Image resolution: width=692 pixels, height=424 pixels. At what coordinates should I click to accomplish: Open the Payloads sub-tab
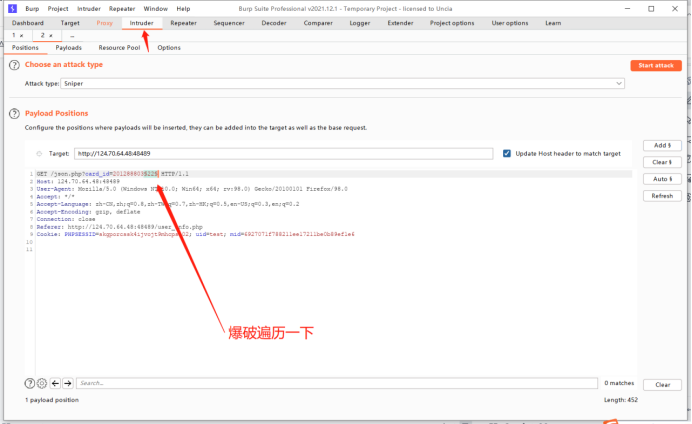tap(68, 48)
